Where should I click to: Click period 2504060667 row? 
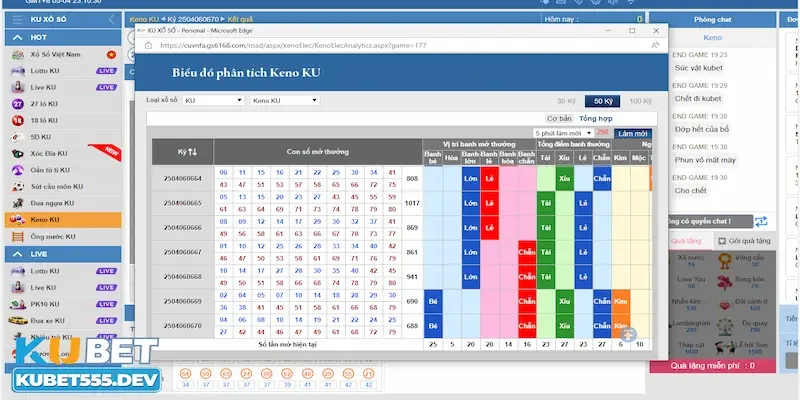[183, 252]
